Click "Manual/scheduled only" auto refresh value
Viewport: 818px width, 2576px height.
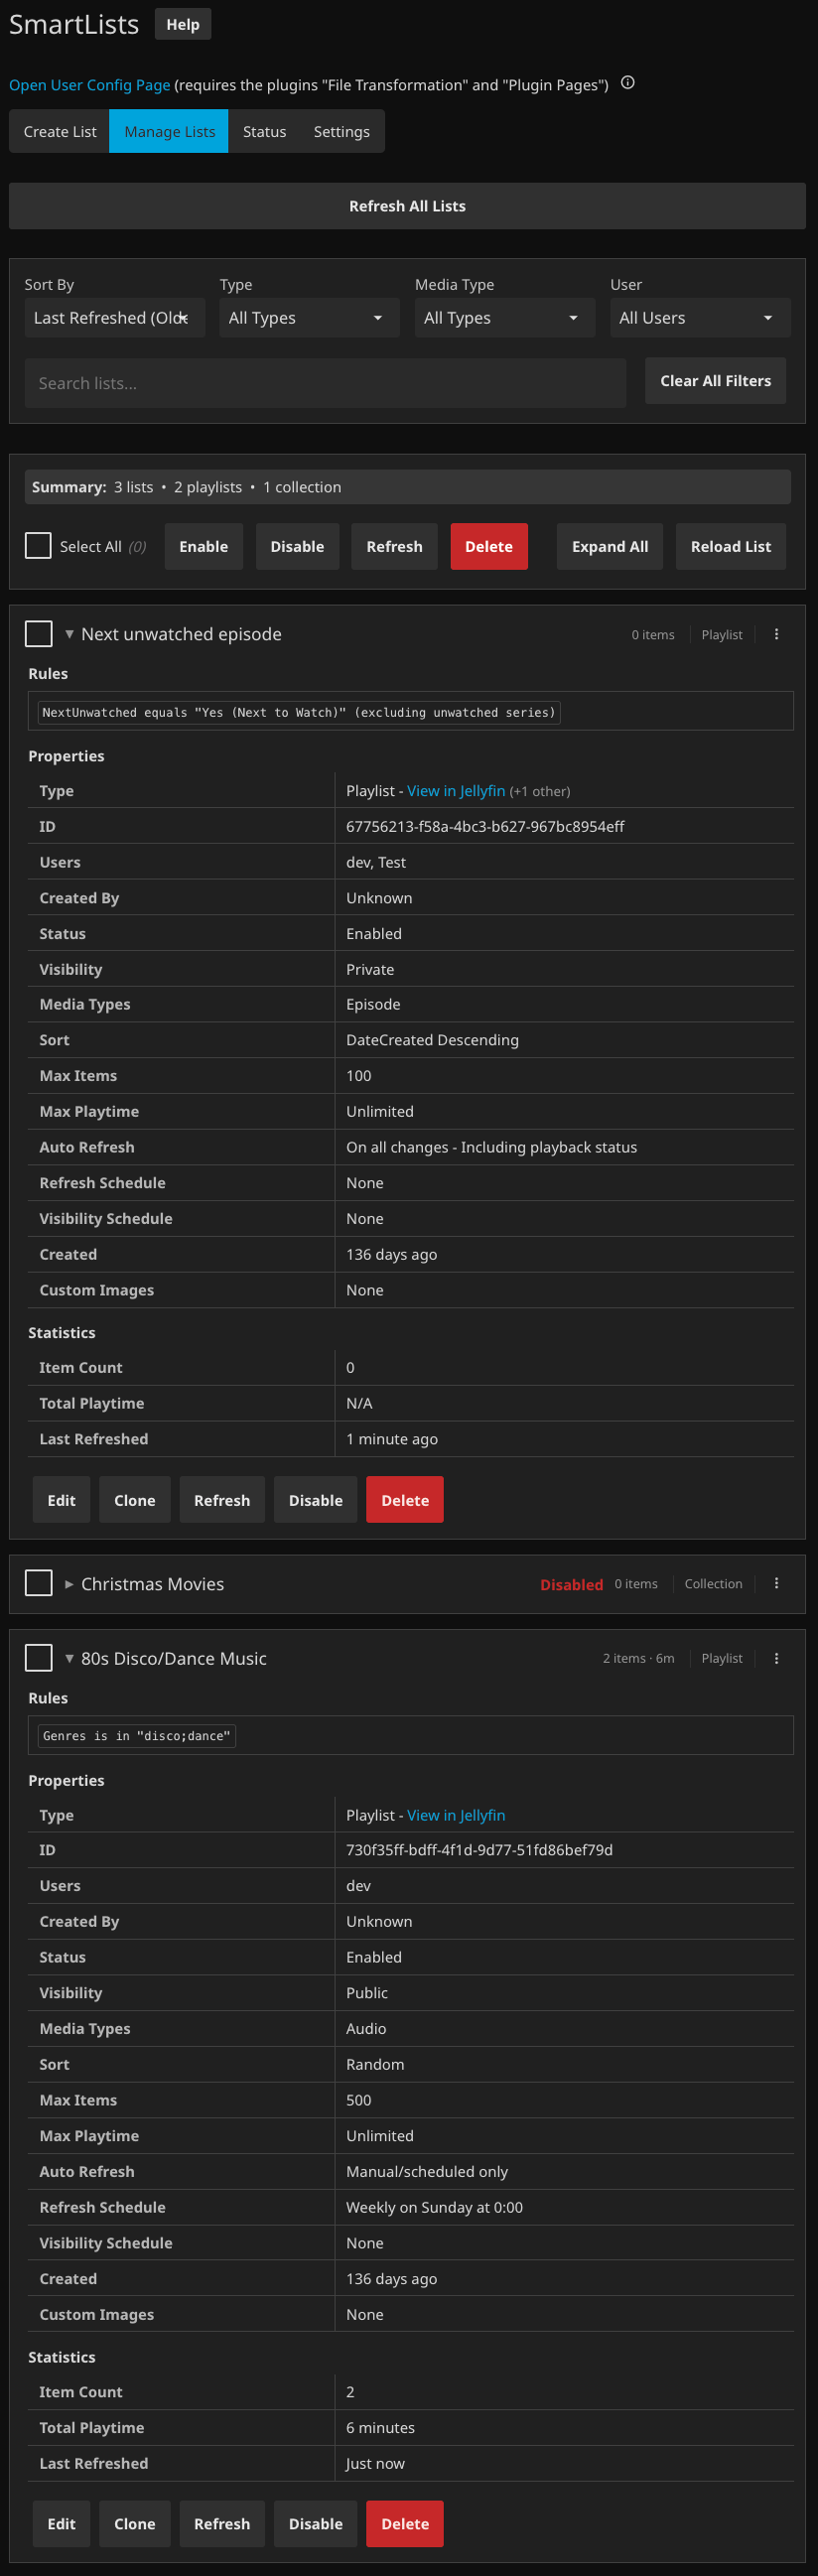click(427, 2171)
